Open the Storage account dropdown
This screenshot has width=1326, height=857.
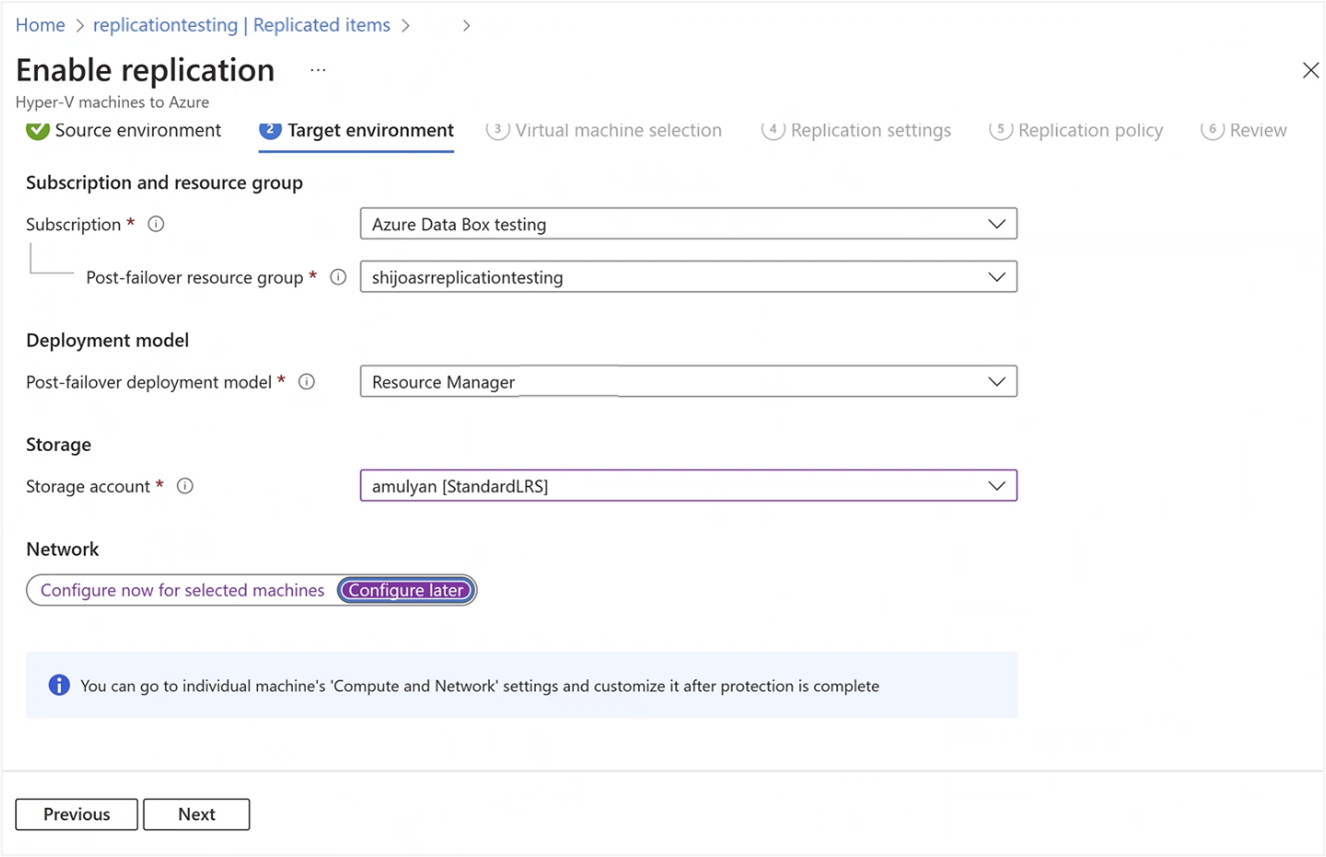tap(688, 486)
